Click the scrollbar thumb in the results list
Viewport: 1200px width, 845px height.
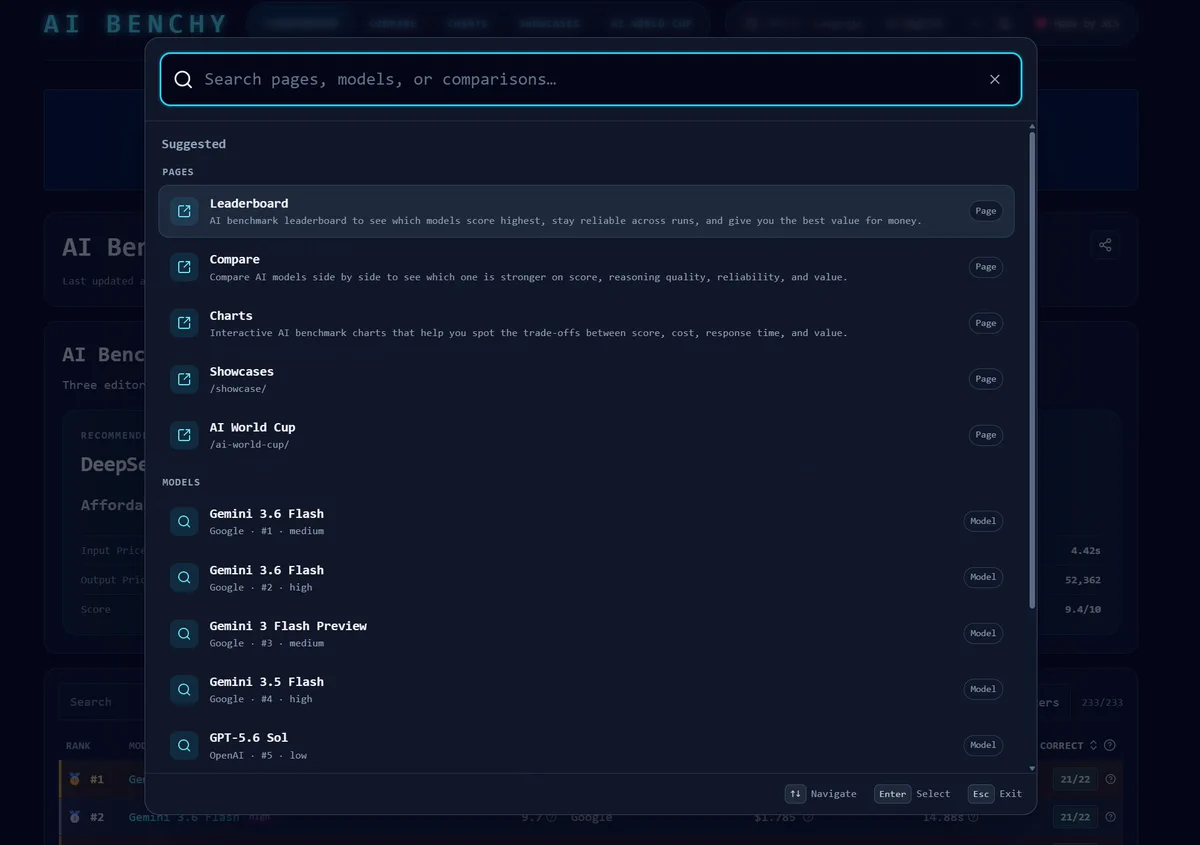pyautogui.click(x=1032, y=370)
